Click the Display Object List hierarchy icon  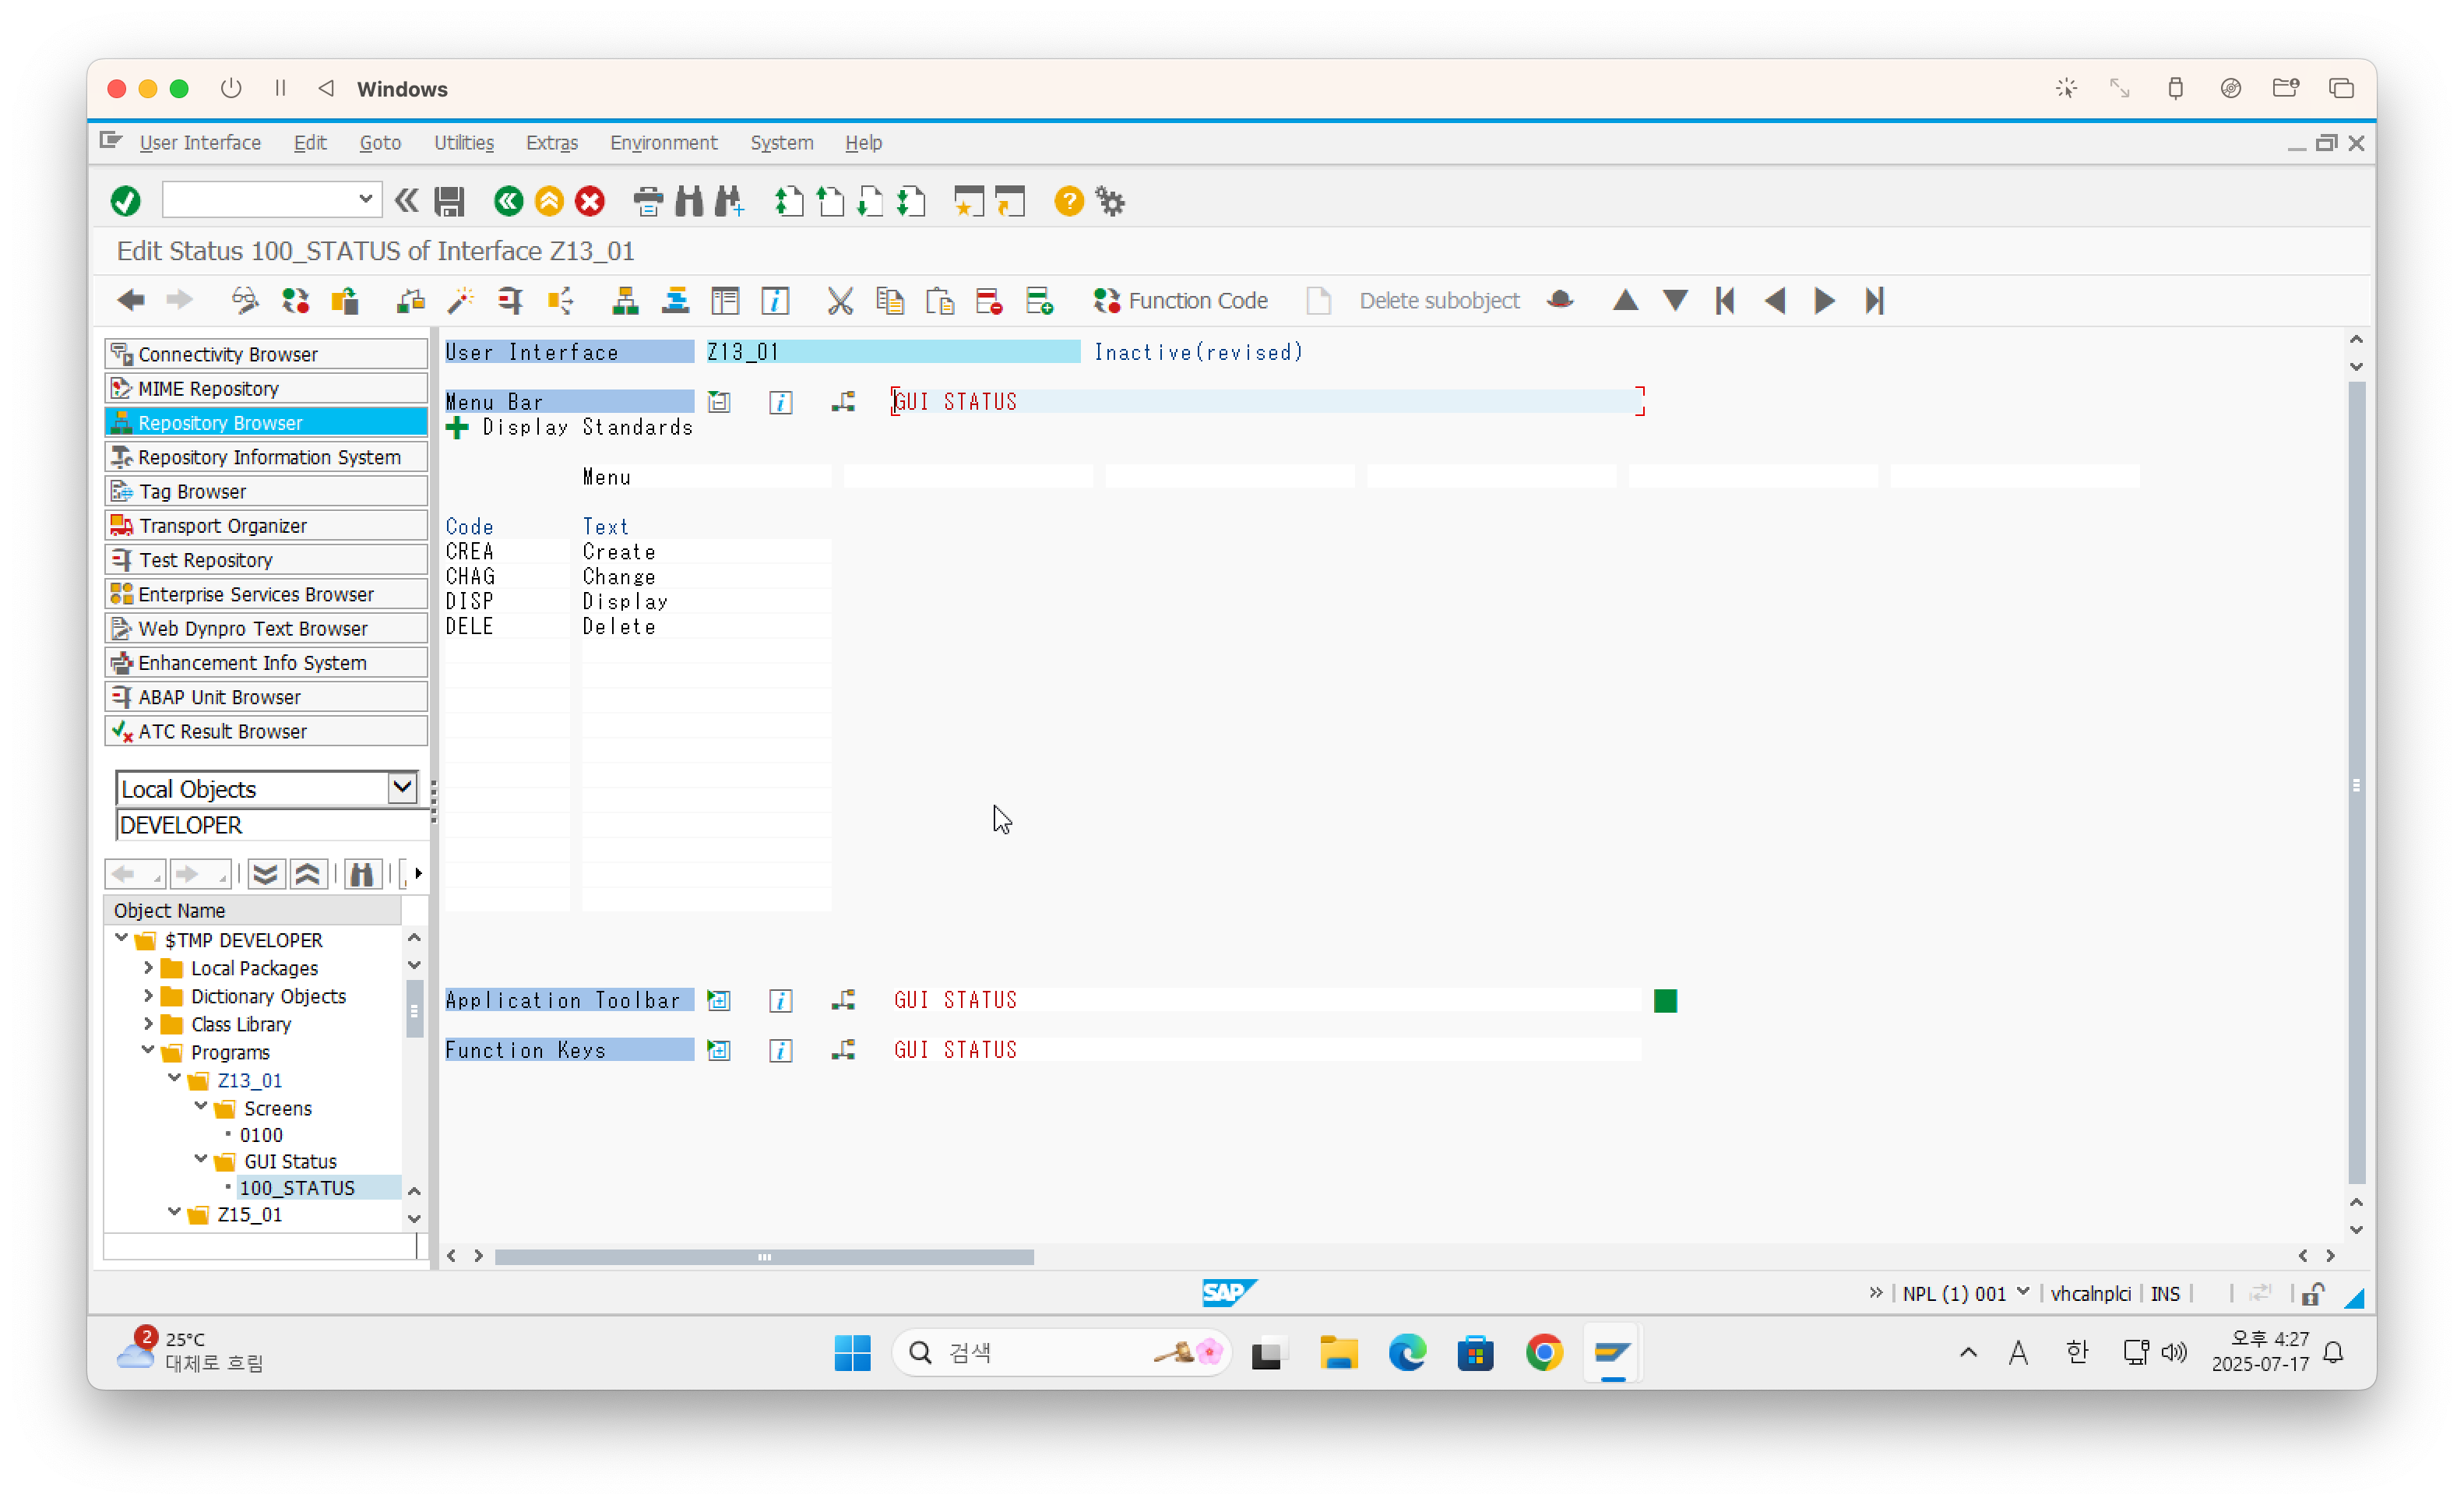pos(625,300)
